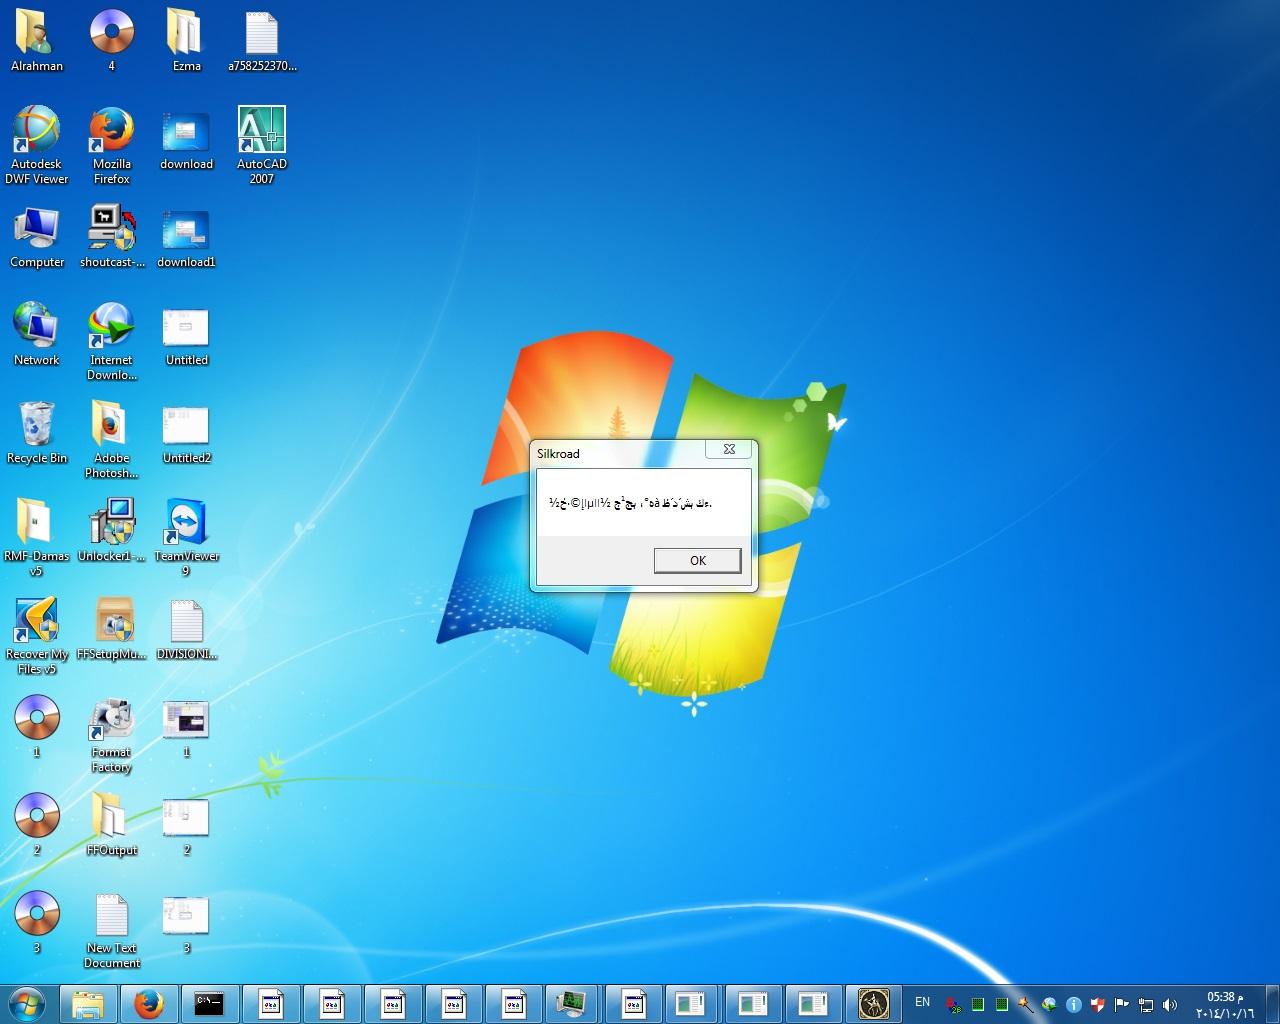Switch to Firefox on the taskbar

pyautogui.click(x=148, y=1003)
